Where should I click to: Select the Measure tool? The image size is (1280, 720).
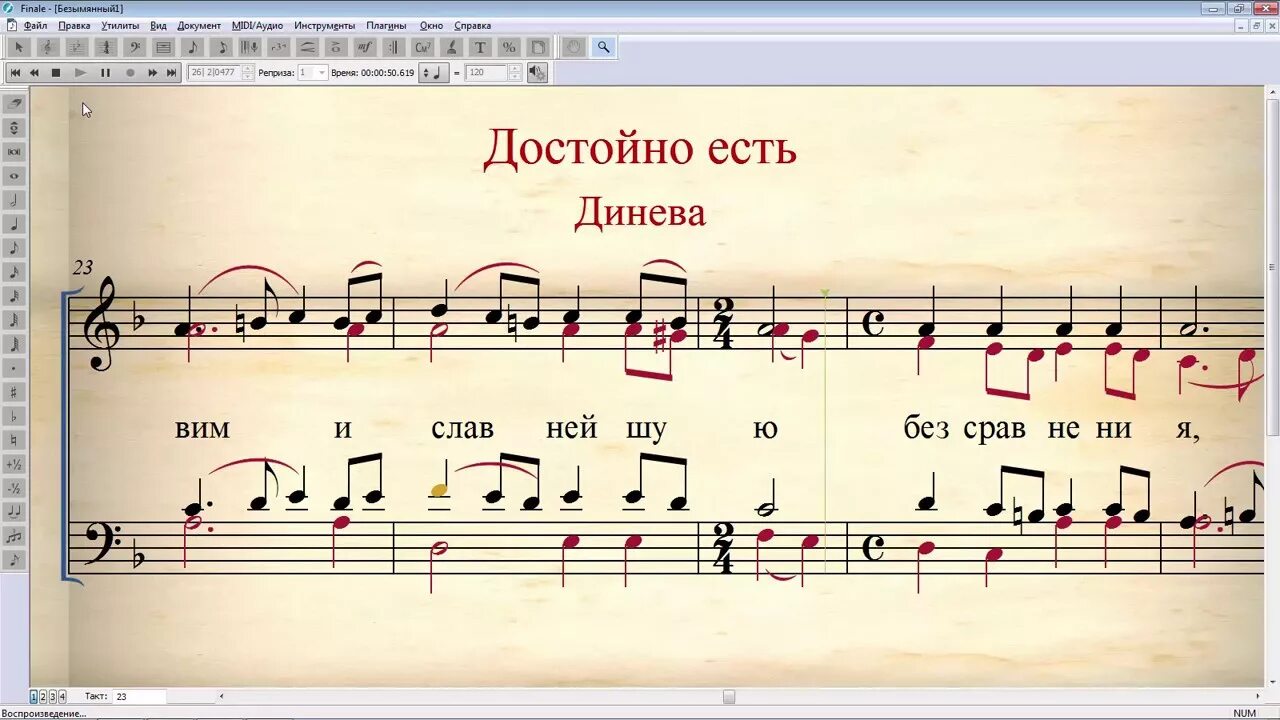[x=162, y=47]
